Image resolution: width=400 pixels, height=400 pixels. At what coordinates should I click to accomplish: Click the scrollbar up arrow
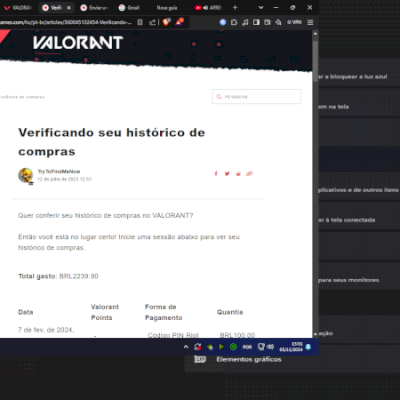(315, 34)
